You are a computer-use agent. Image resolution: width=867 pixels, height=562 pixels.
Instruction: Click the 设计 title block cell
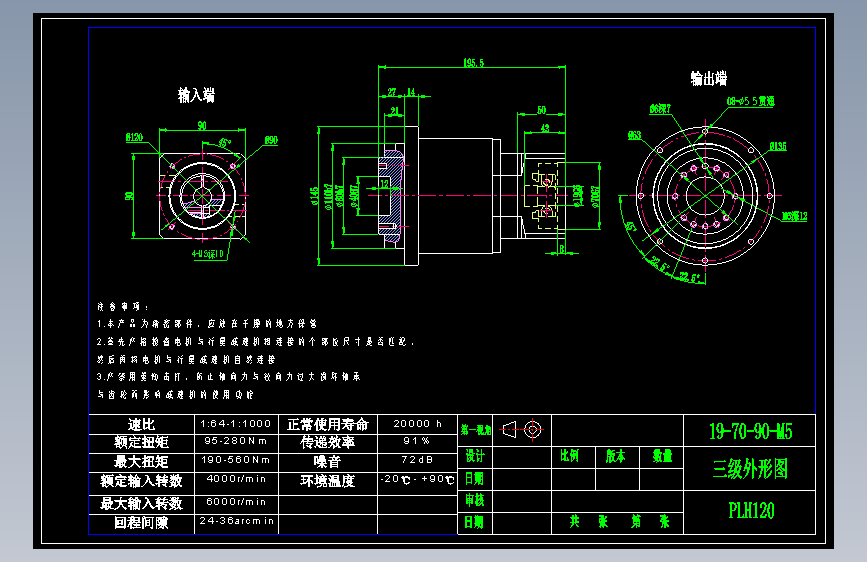[475, 456]
